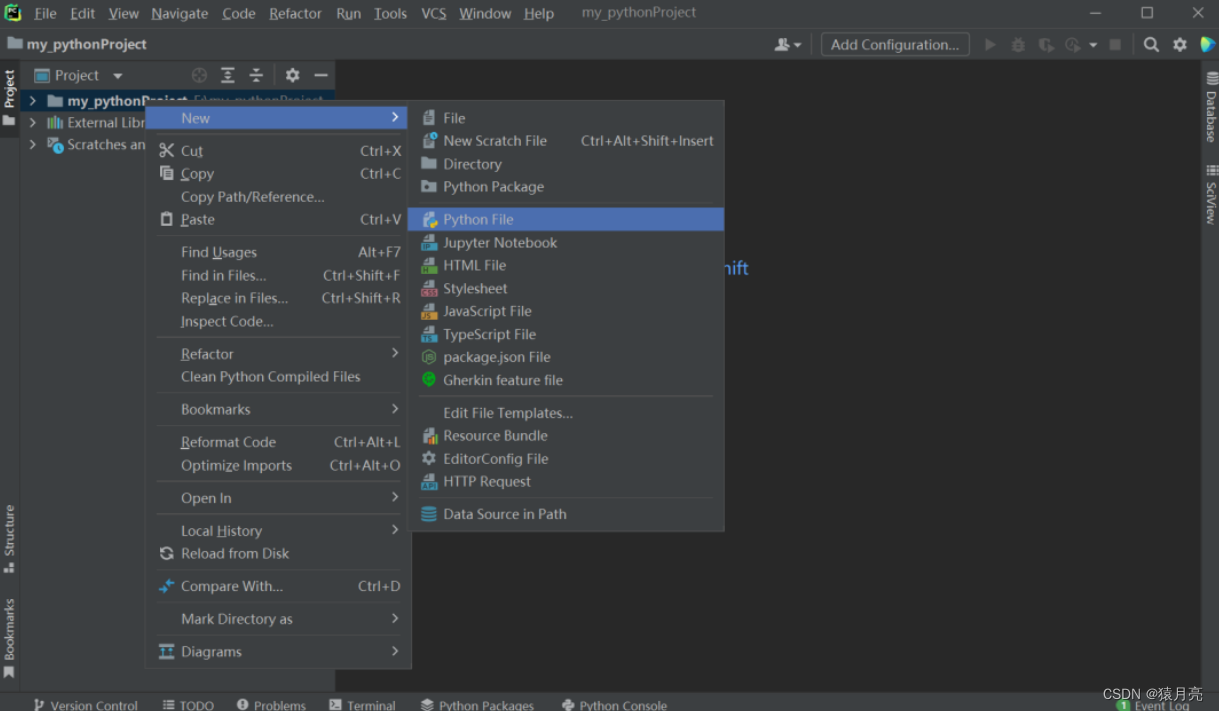Open IDE settings gear in top toolbar

coord(1180,44)
